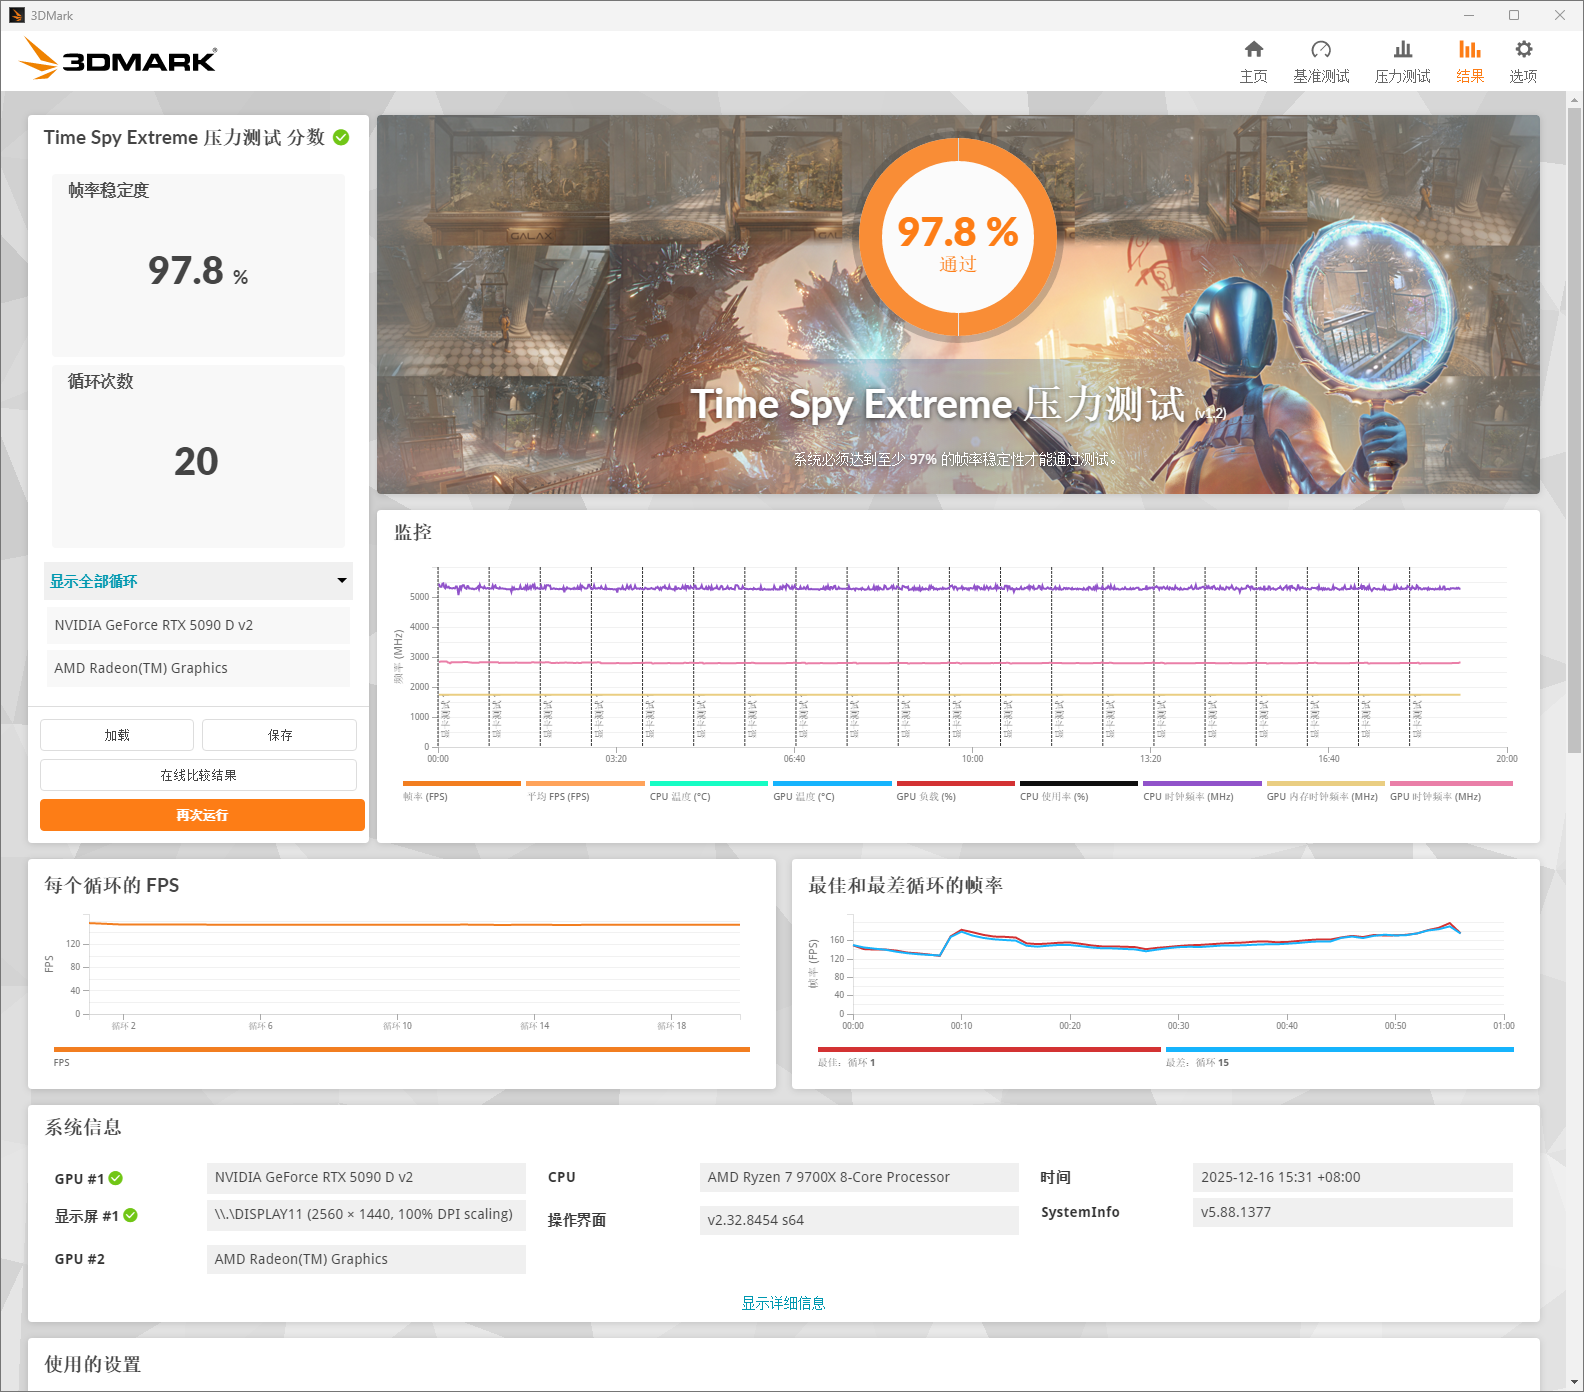Click the 系统信息 heading
This screenshot has height=1392, width=1584.
click(83, 1127)
